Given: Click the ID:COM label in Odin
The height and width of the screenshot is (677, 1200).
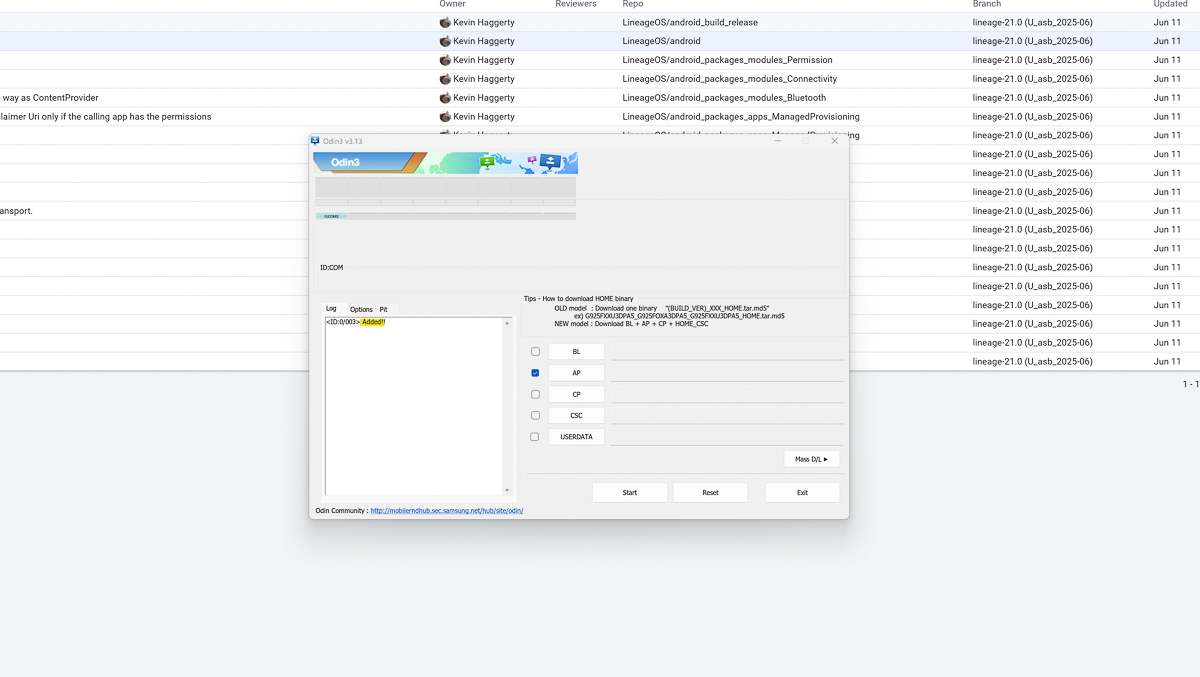Looking at the screenshot, I should [x=332, y=268].
